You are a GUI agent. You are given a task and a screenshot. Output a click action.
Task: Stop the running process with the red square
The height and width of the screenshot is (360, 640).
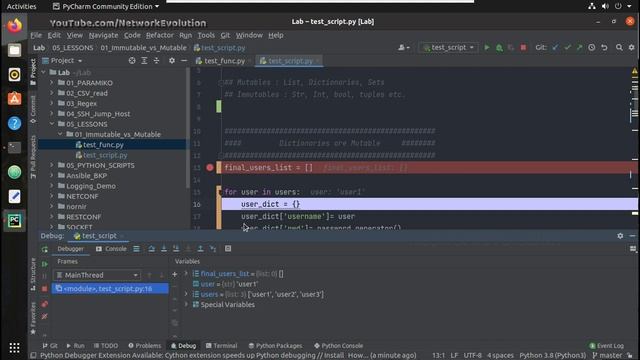coord(523,48)
